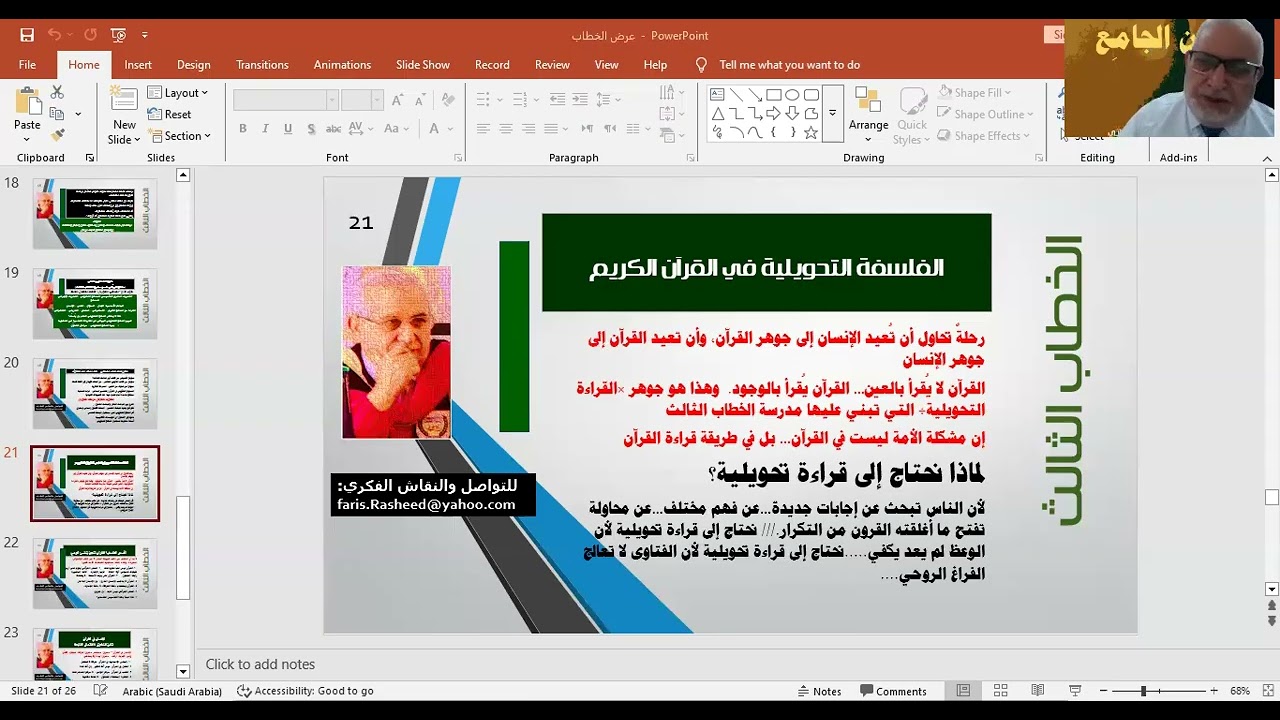This screenshot has width=1280, height=720.
Task: Click the Add-ins button
Action: 1179,157
